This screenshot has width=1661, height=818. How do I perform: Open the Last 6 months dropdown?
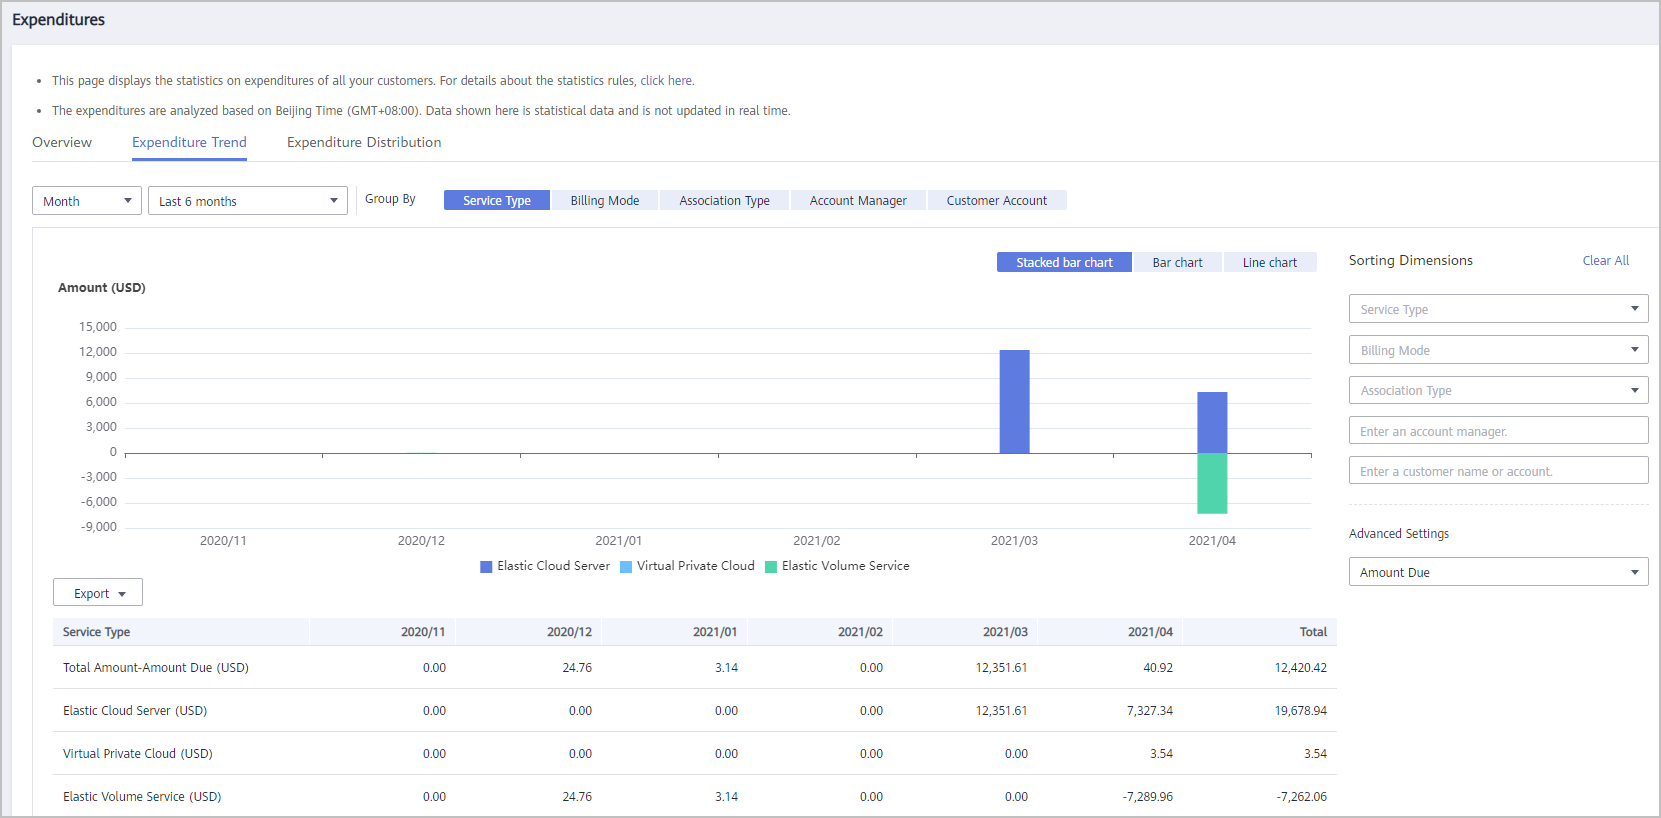pos(247,201)
